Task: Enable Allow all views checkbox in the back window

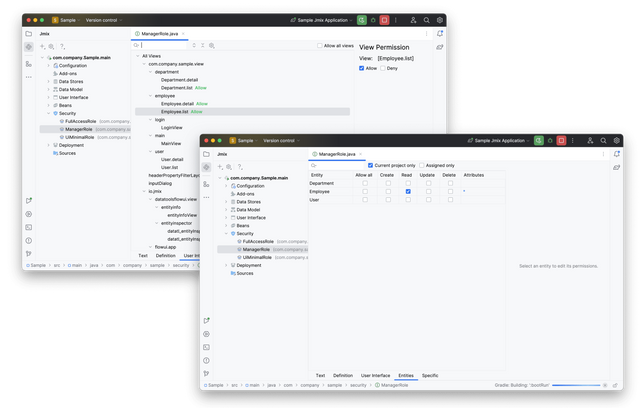Action: [x=320, y=46]
